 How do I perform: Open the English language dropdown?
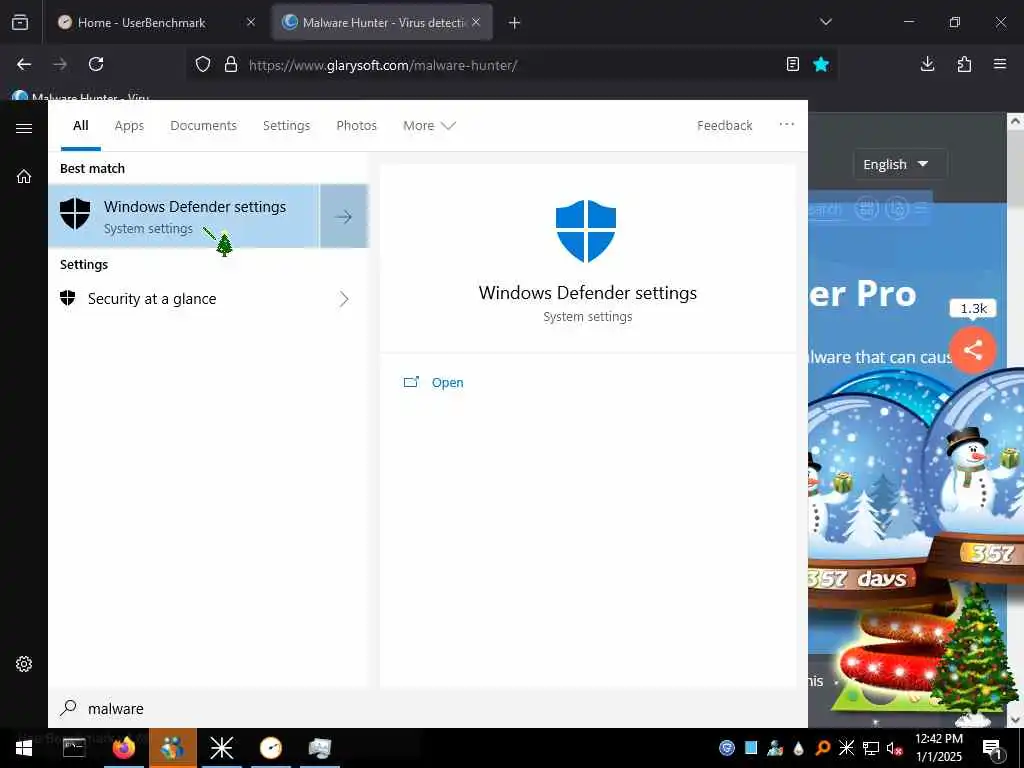[x=900, y=165]
